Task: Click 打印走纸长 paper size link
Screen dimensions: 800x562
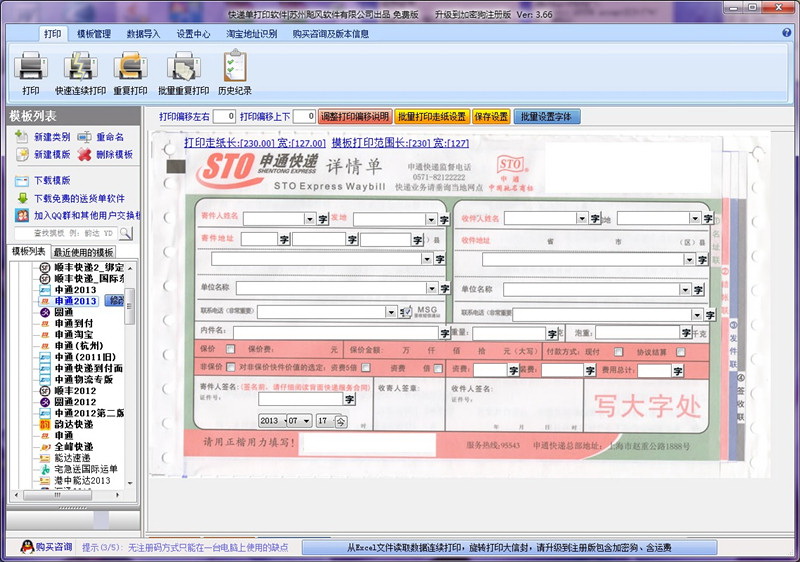Action: (255, 143)
